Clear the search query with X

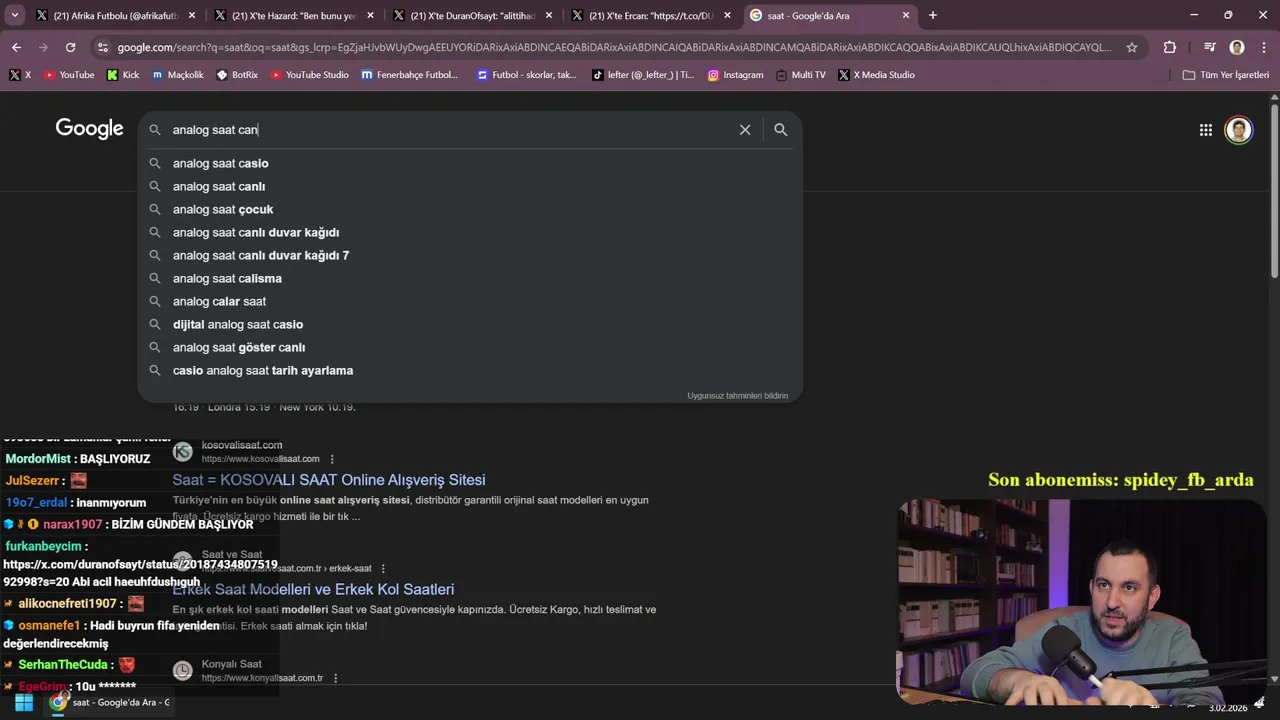point(745,130)
